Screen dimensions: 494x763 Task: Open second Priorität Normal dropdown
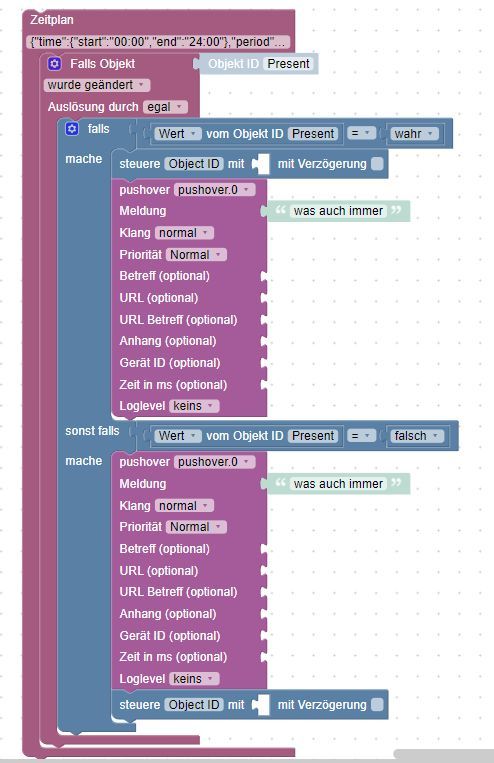click(x=196, y=527)
